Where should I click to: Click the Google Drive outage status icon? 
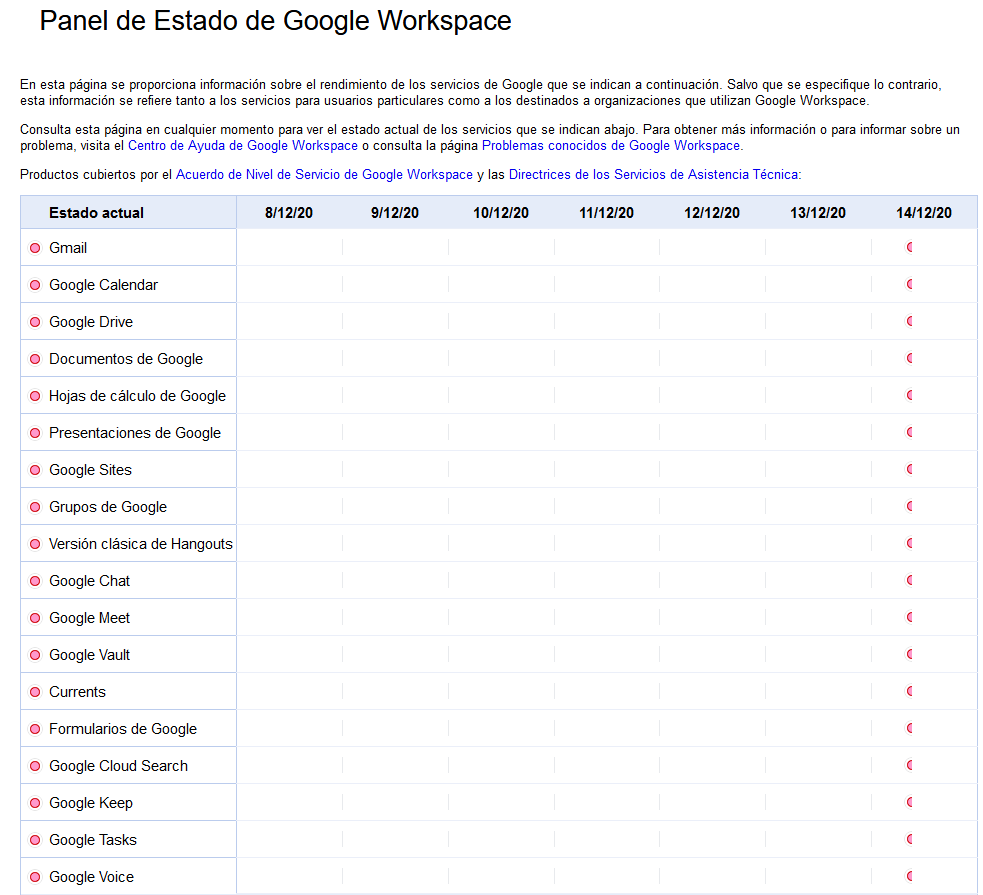(35, 322)
